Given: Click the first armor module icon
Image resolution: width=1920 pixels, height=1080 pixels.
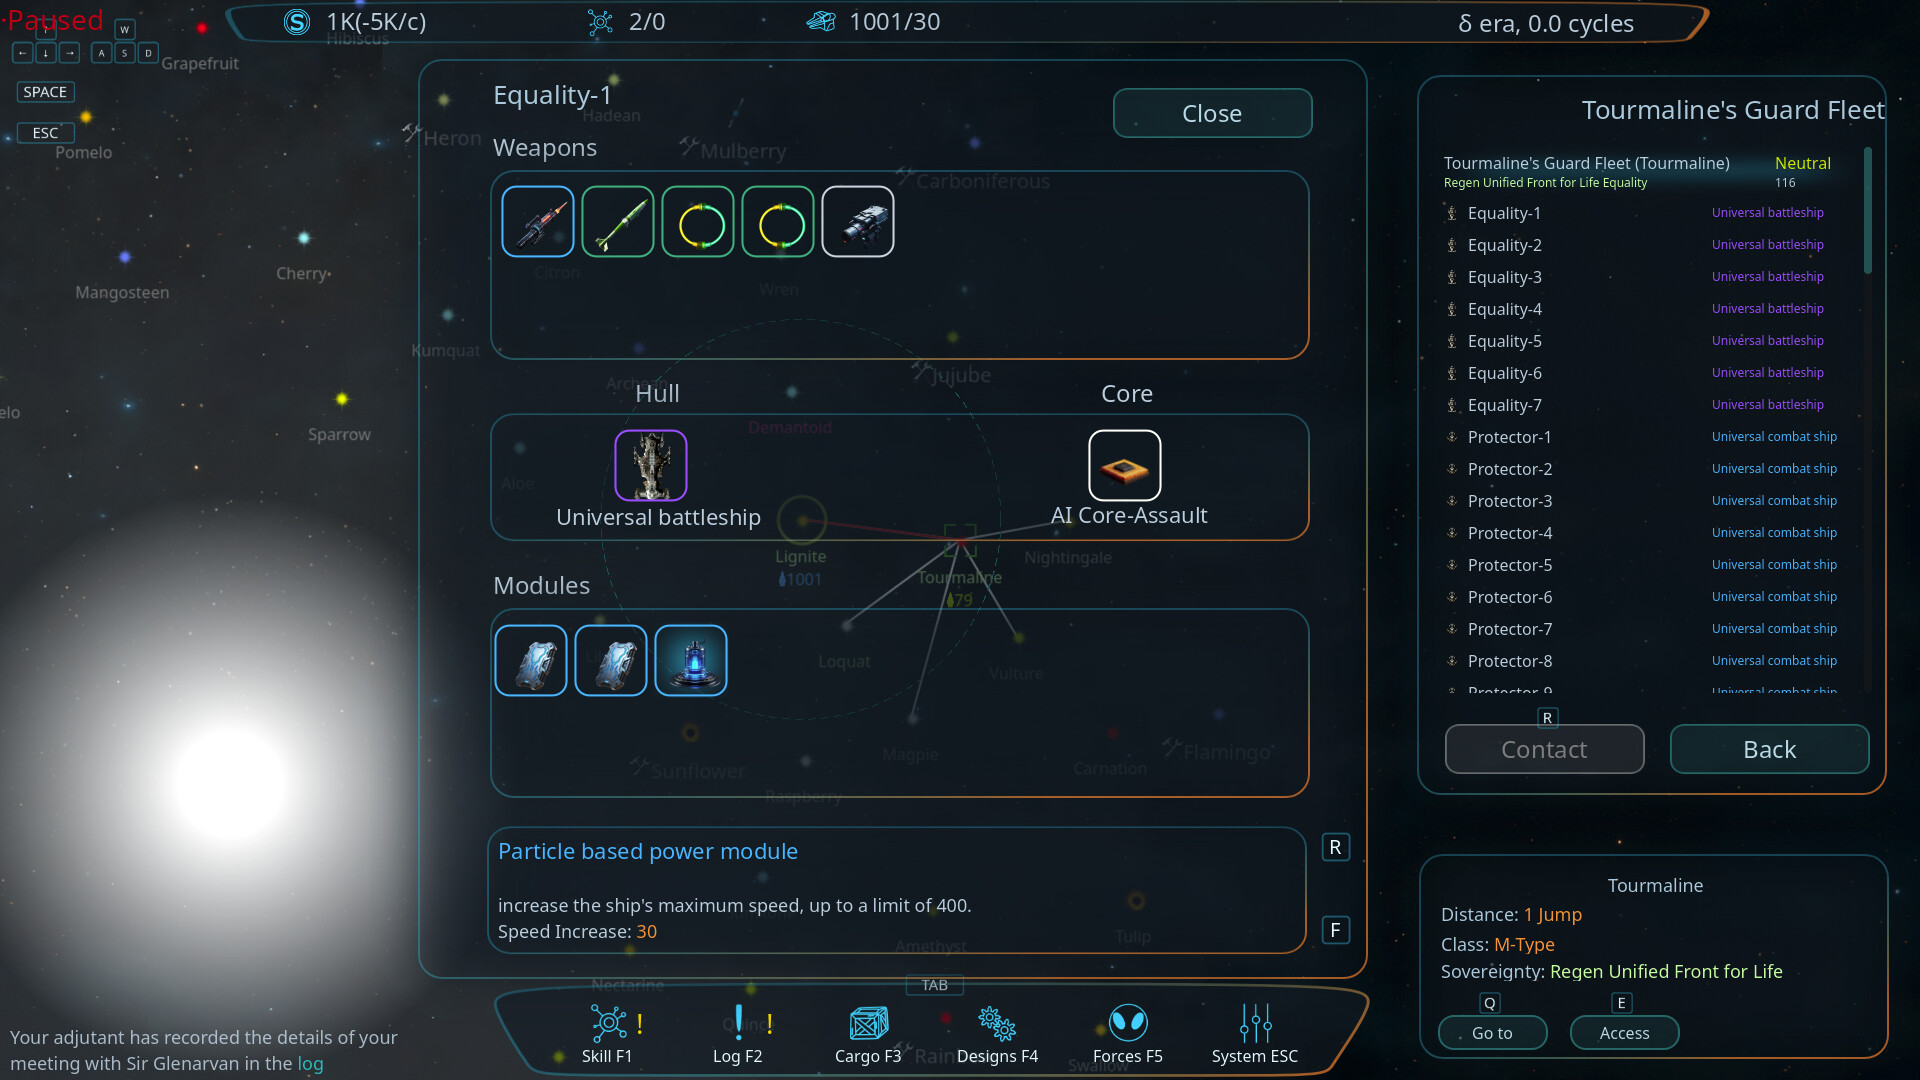Looking at the screenshot, I should 531,660.
